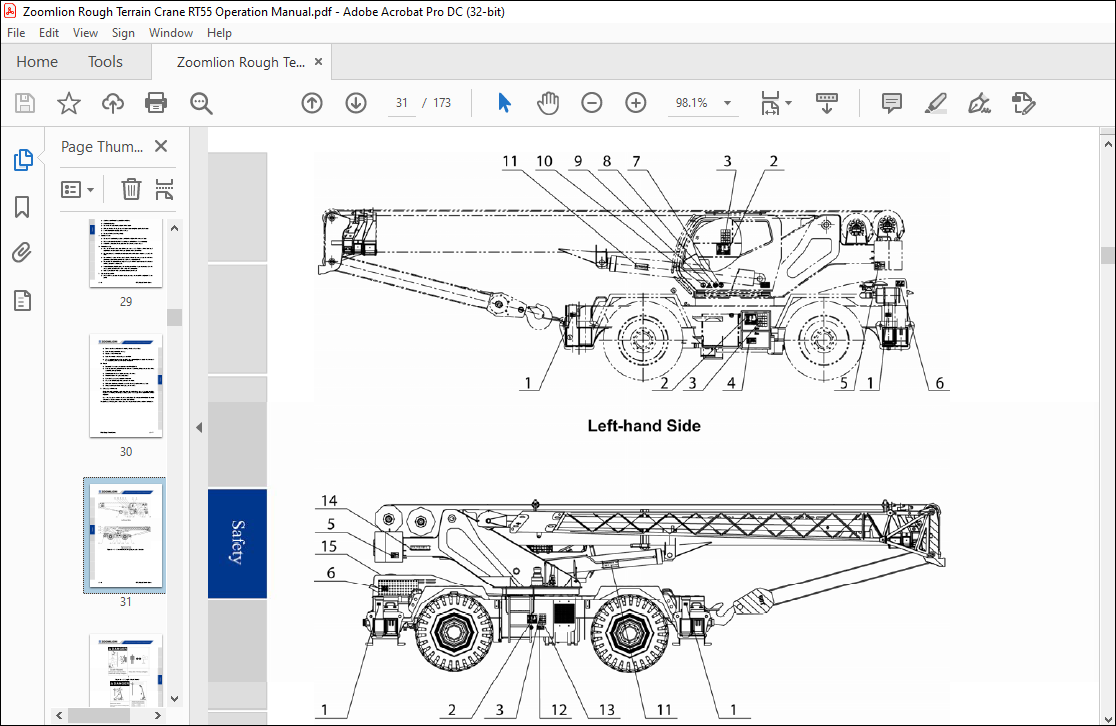Open the Window menu
Screen dimensions: 1116x726
pos(171,33)
